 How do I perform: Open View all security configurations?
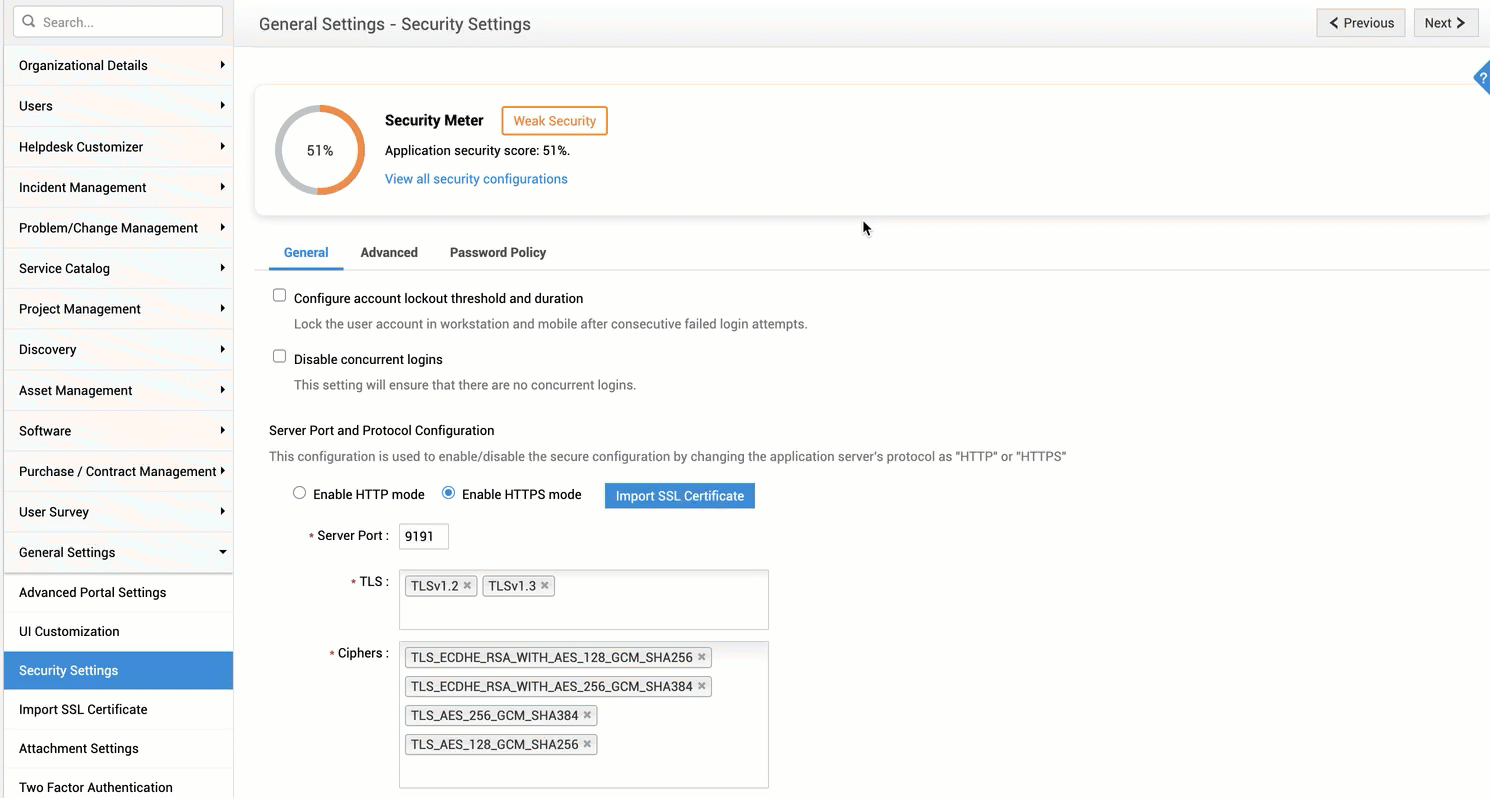pos(476,178)
